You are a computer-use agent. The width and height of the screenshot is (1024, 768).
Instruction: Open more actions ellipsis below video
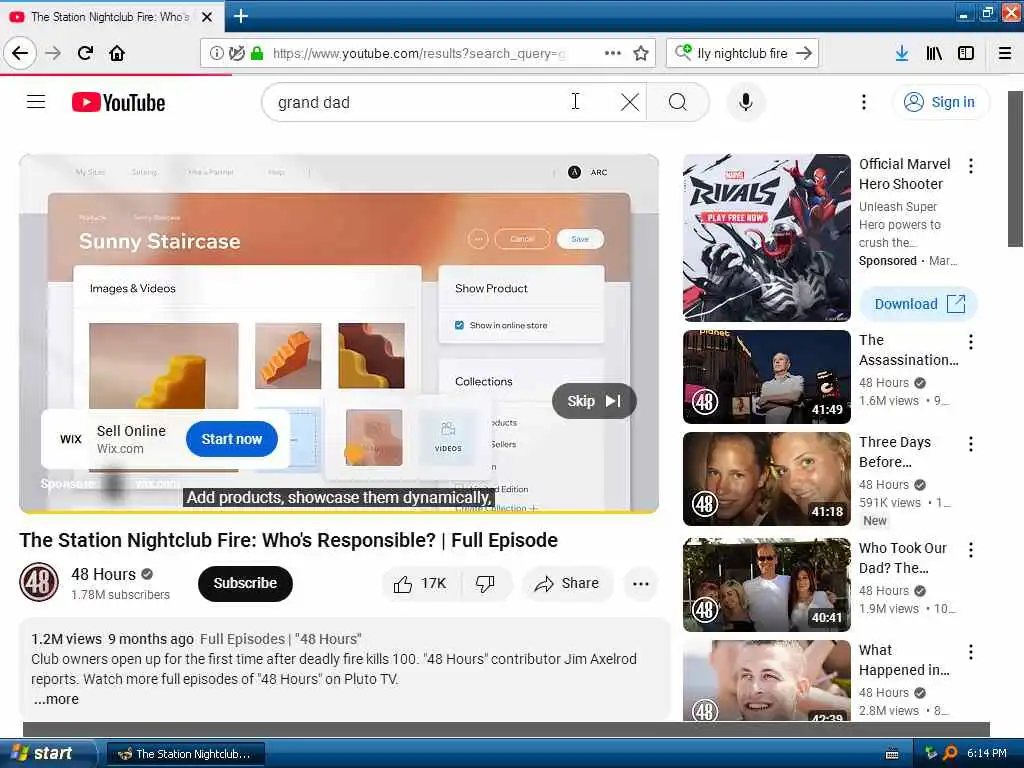[x=641, y=583]
